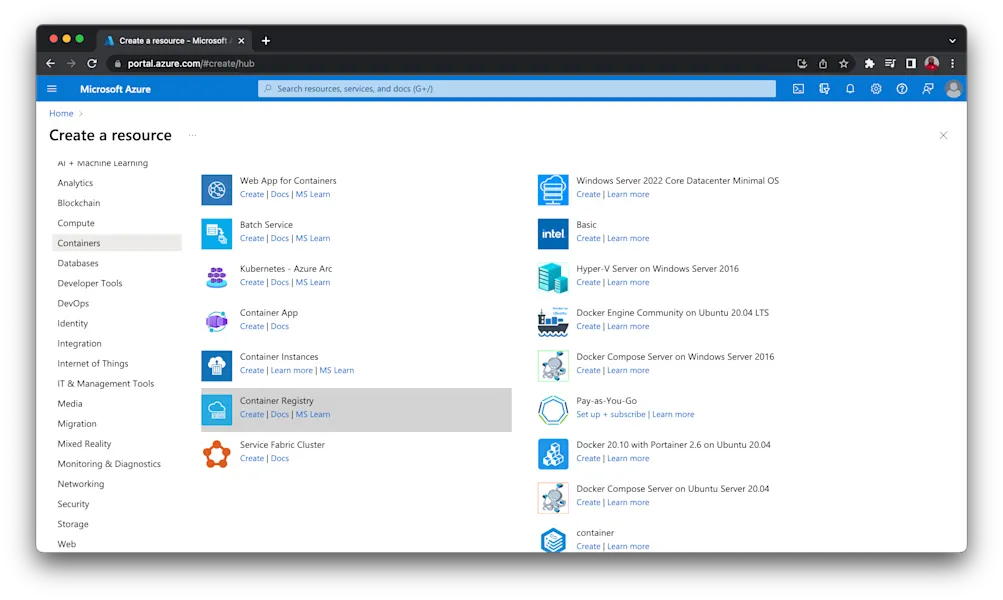Click the Batch Service icon
Viewport: 1003px width, 600px height.
[215, 233]
